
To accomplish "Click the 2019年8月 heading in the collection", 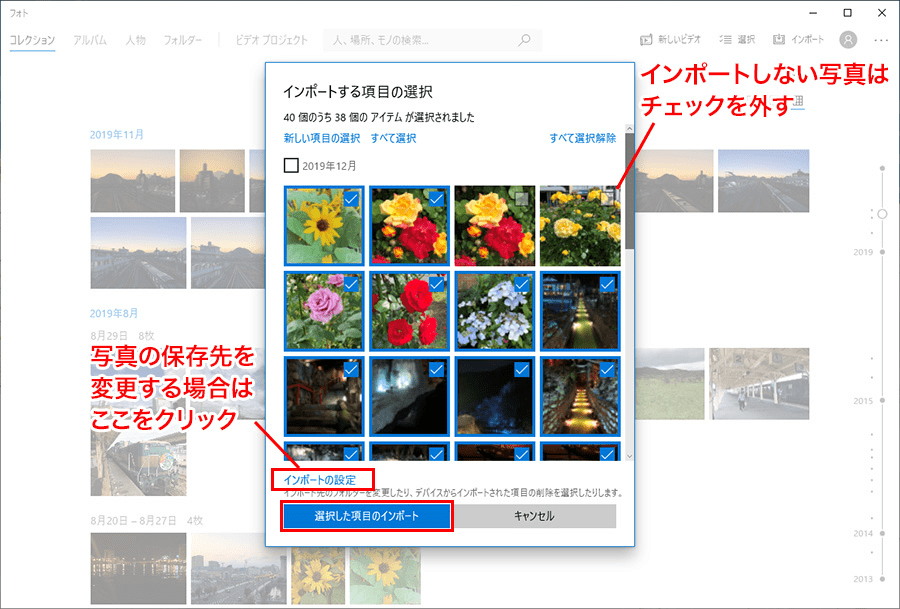I will (x=114, y=313).
